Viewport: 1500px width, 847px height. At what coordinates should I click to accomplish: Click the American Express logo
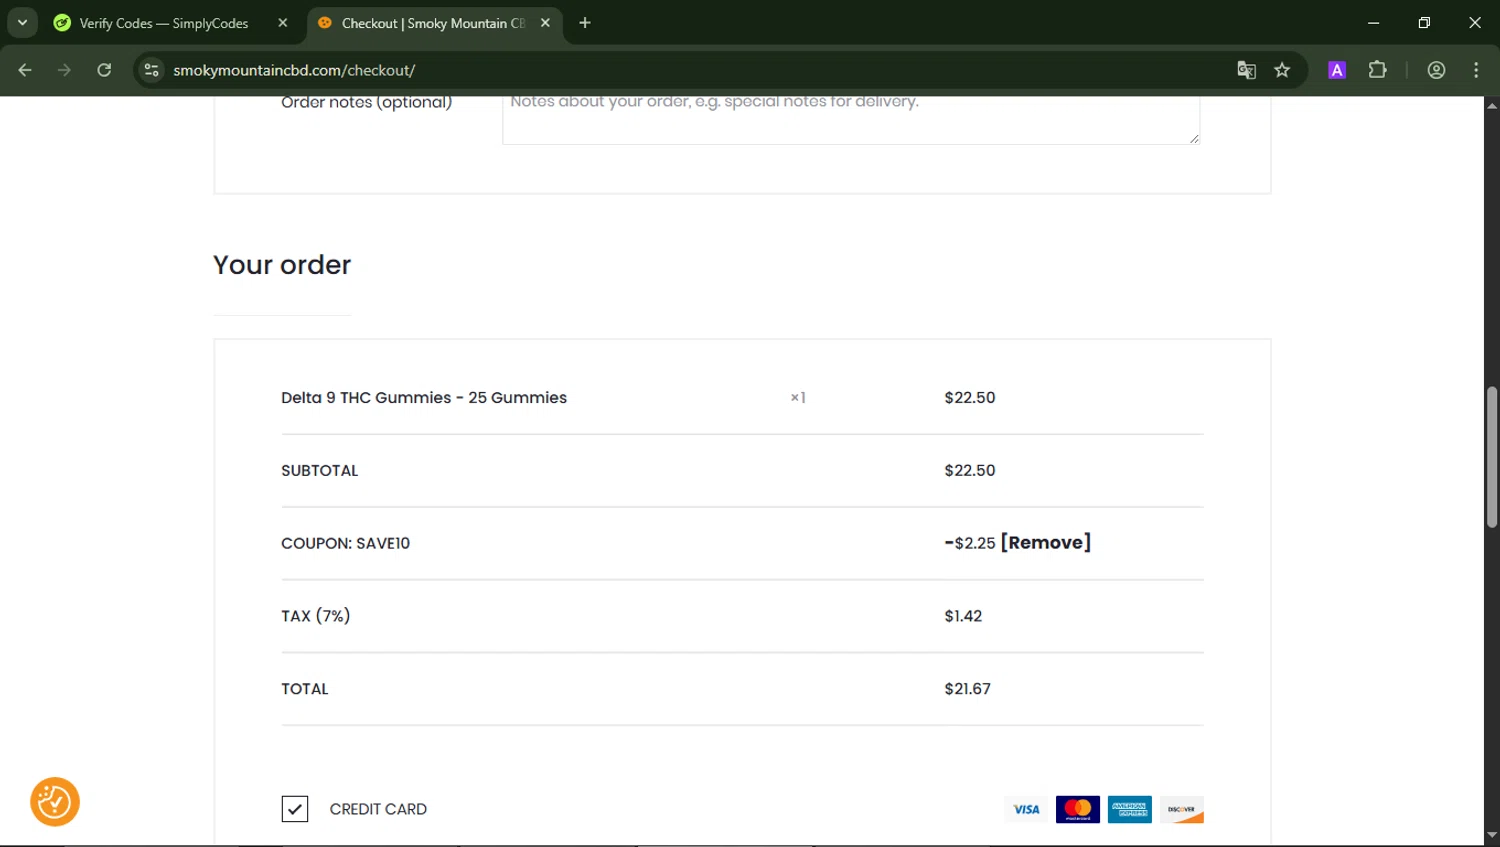tap(1130, 809)
